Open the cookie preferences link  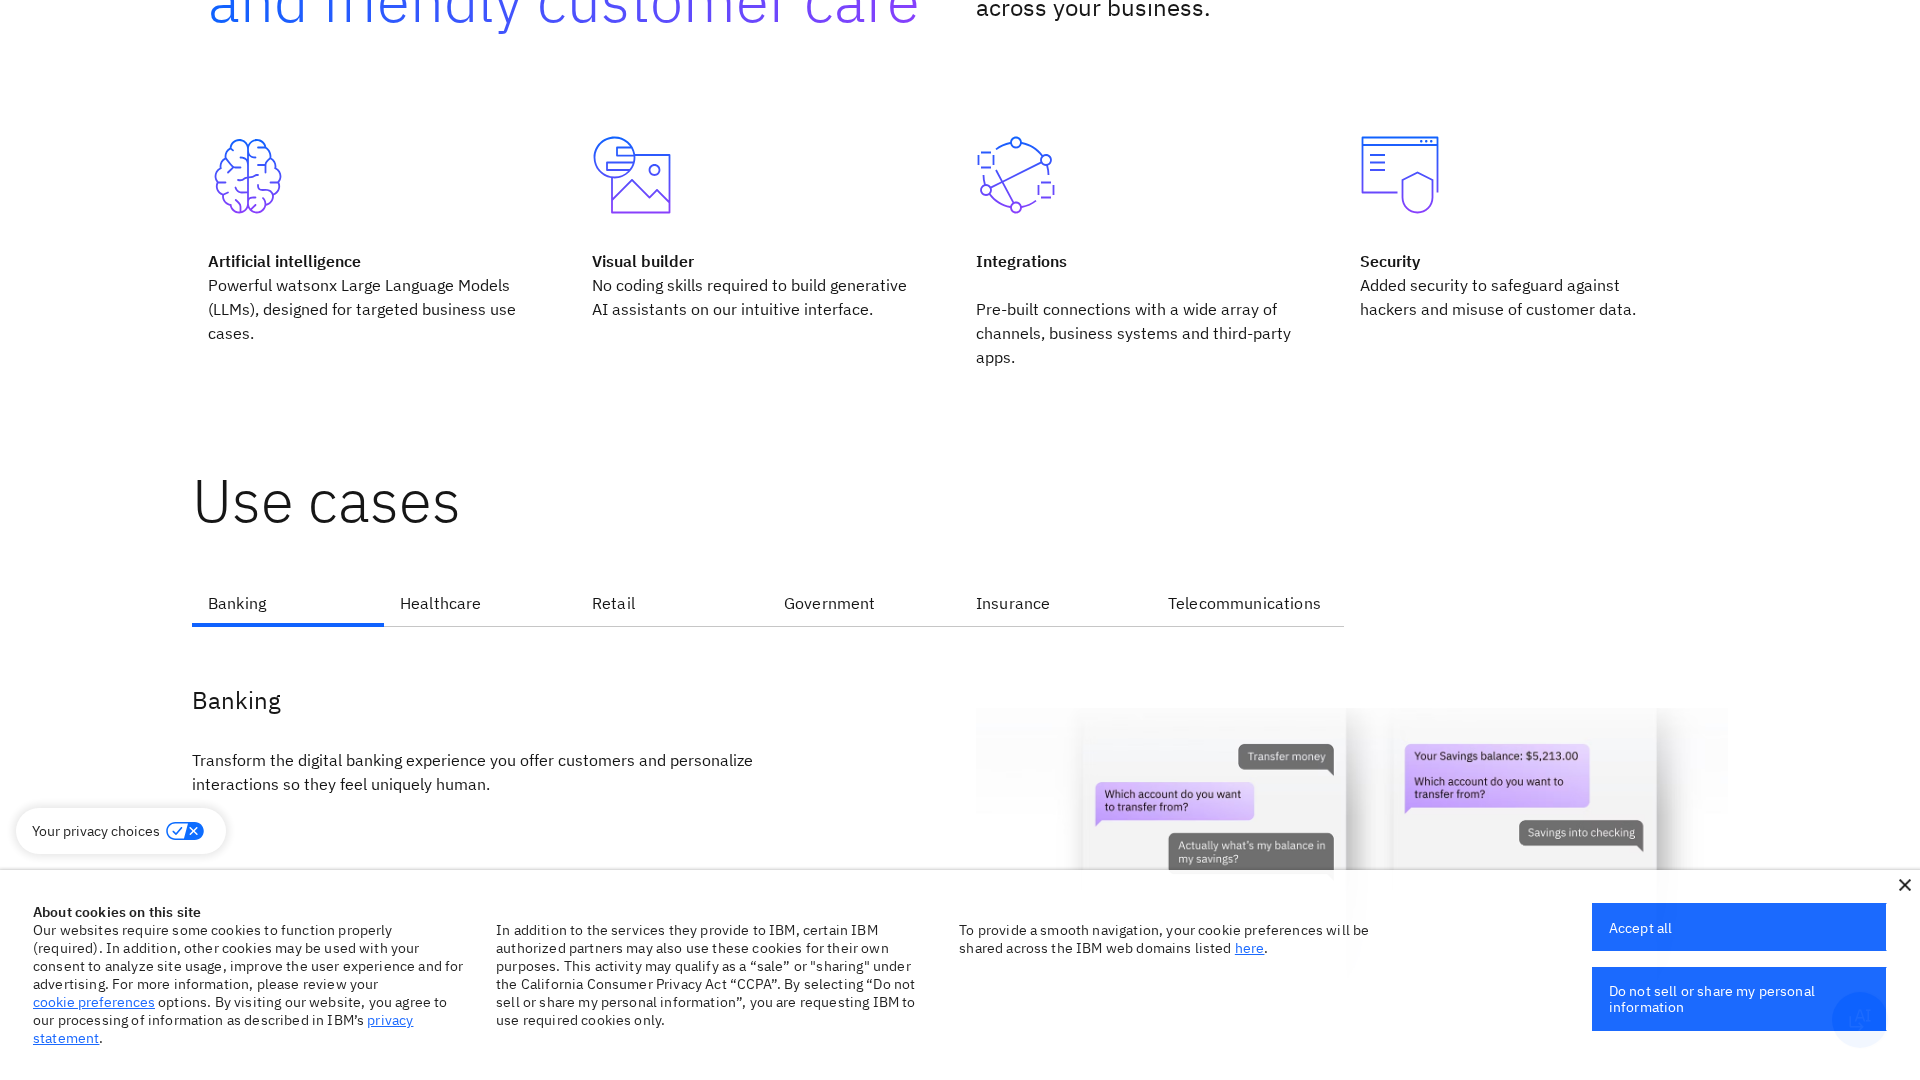click(x=93, y=1002)
